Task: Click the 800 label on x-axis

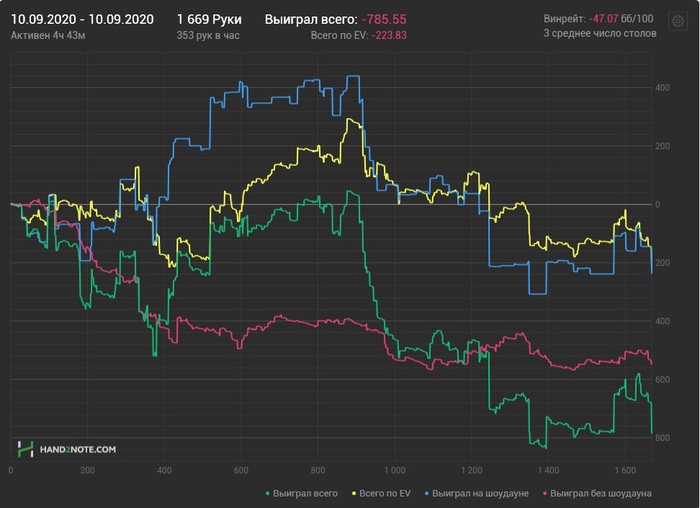Action: tap(318, 471)
